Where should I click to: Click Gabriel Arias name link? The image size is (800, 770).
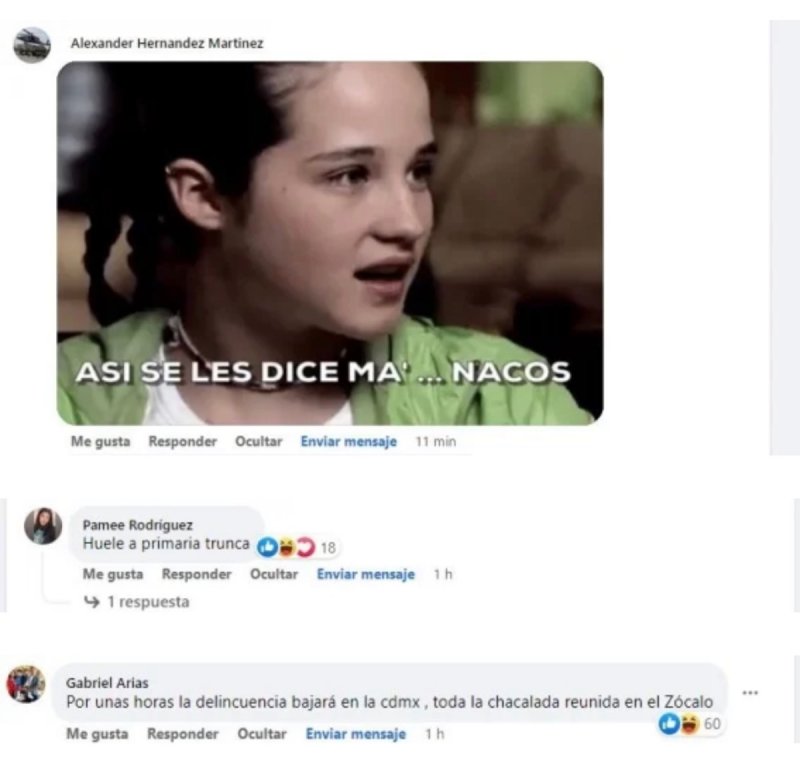107,683
